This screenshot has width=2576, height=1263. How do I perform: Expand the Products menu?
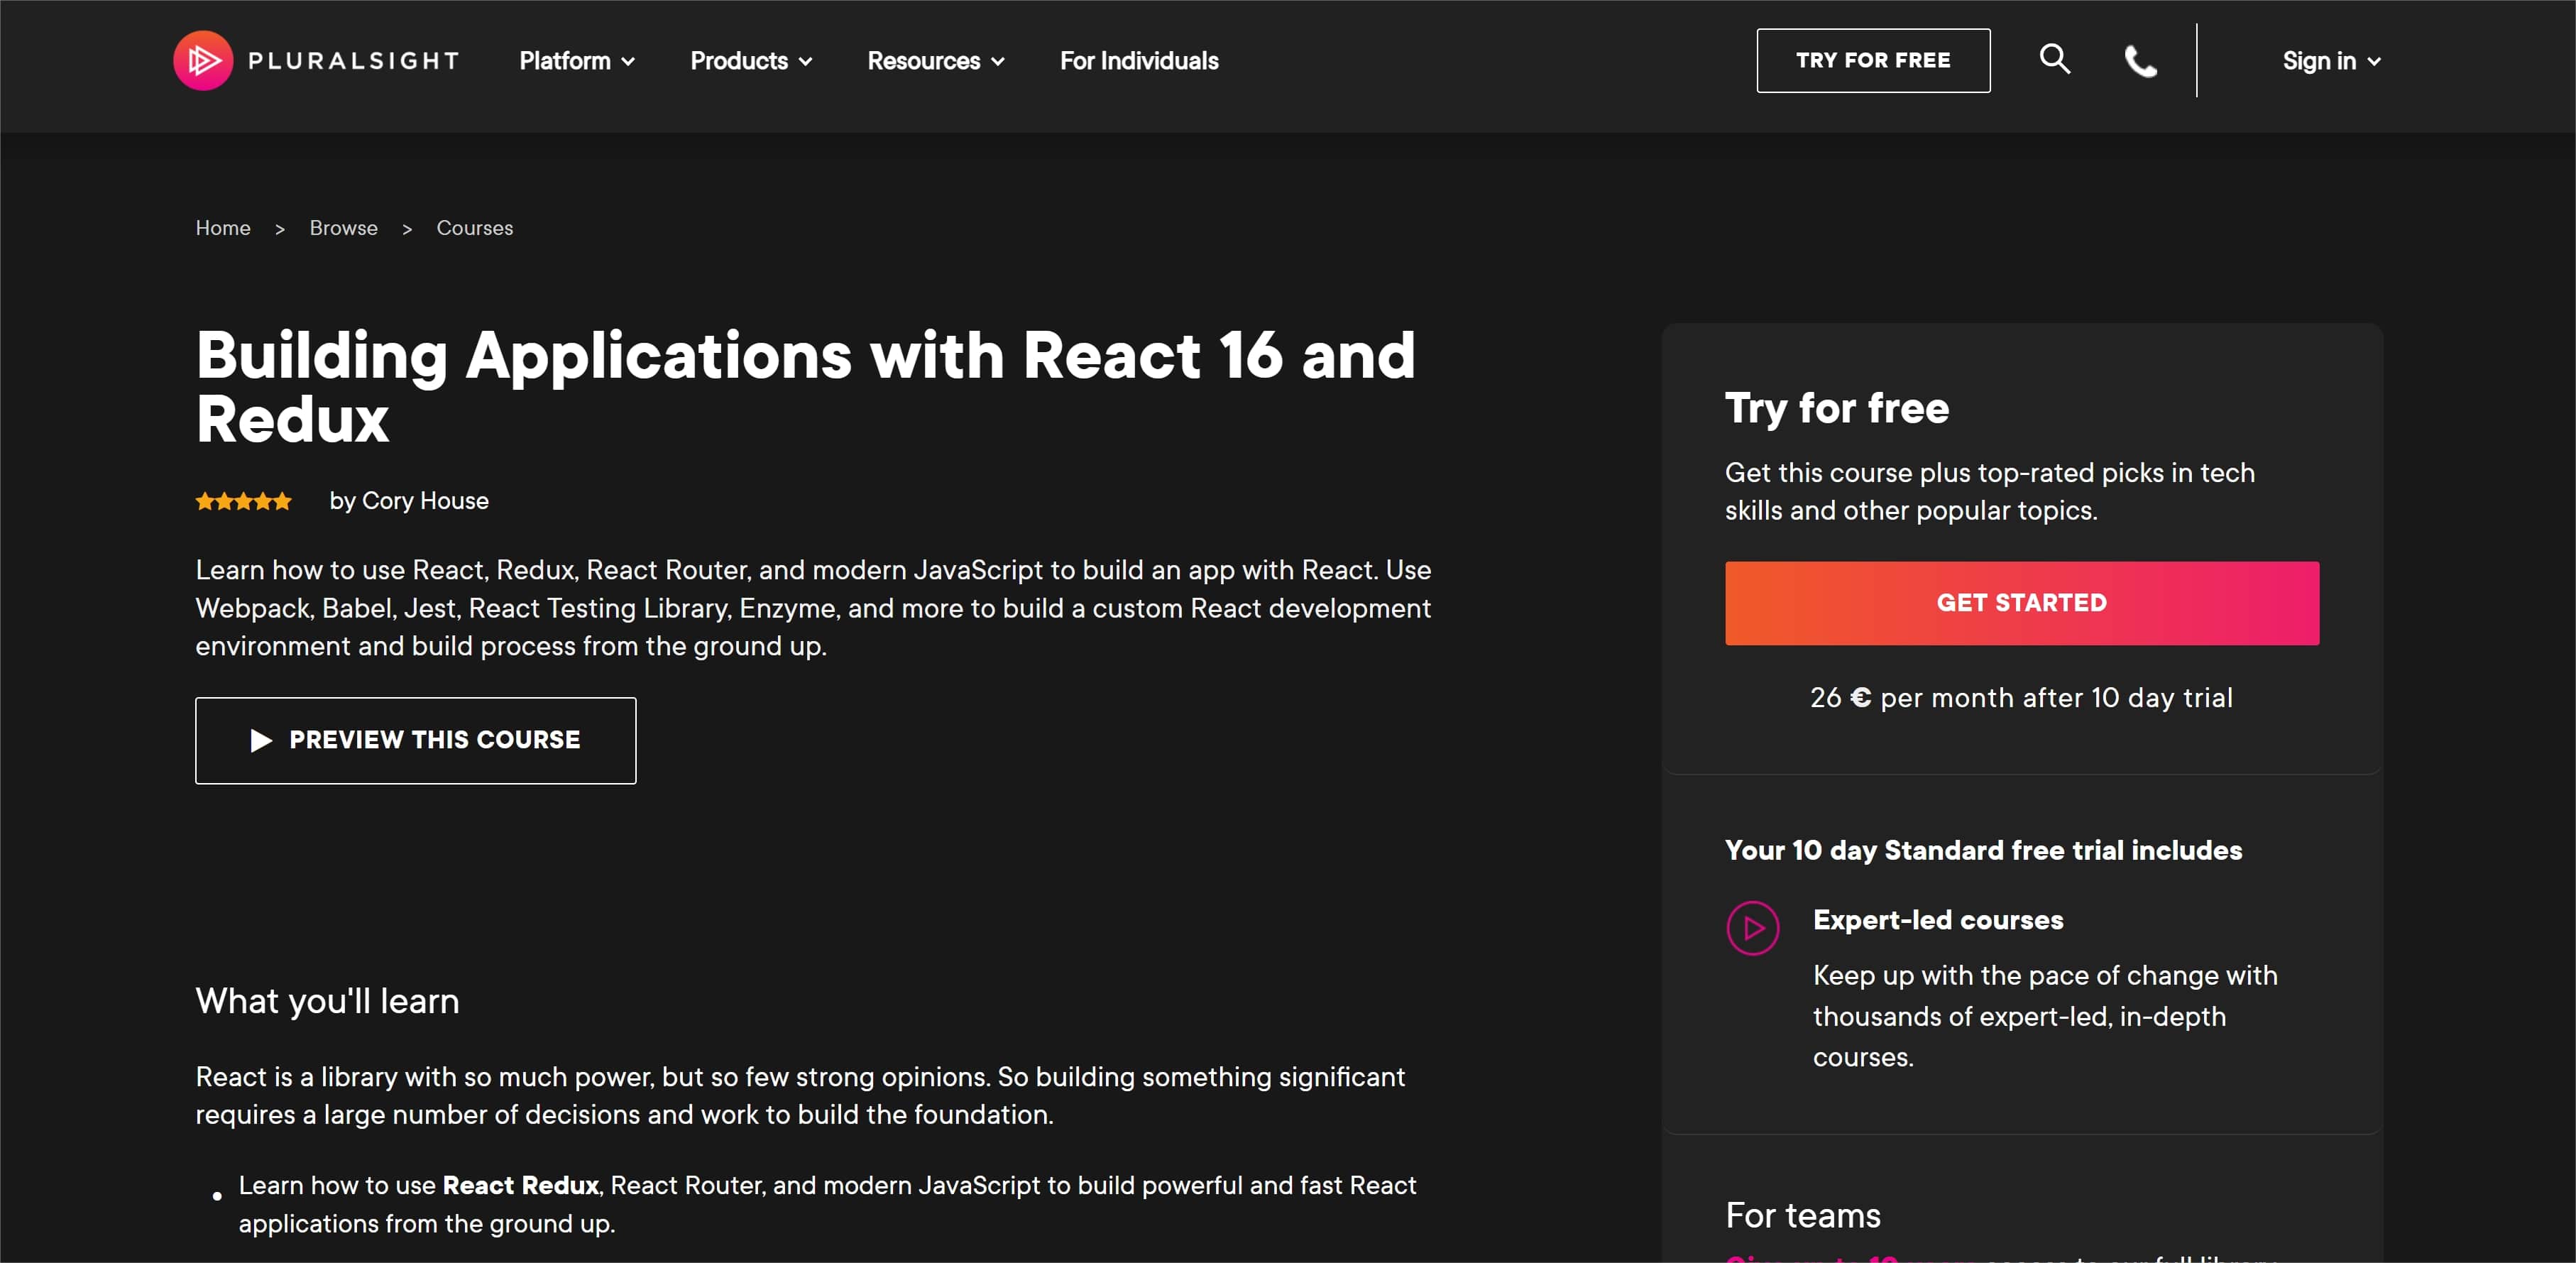pos(751,61)
